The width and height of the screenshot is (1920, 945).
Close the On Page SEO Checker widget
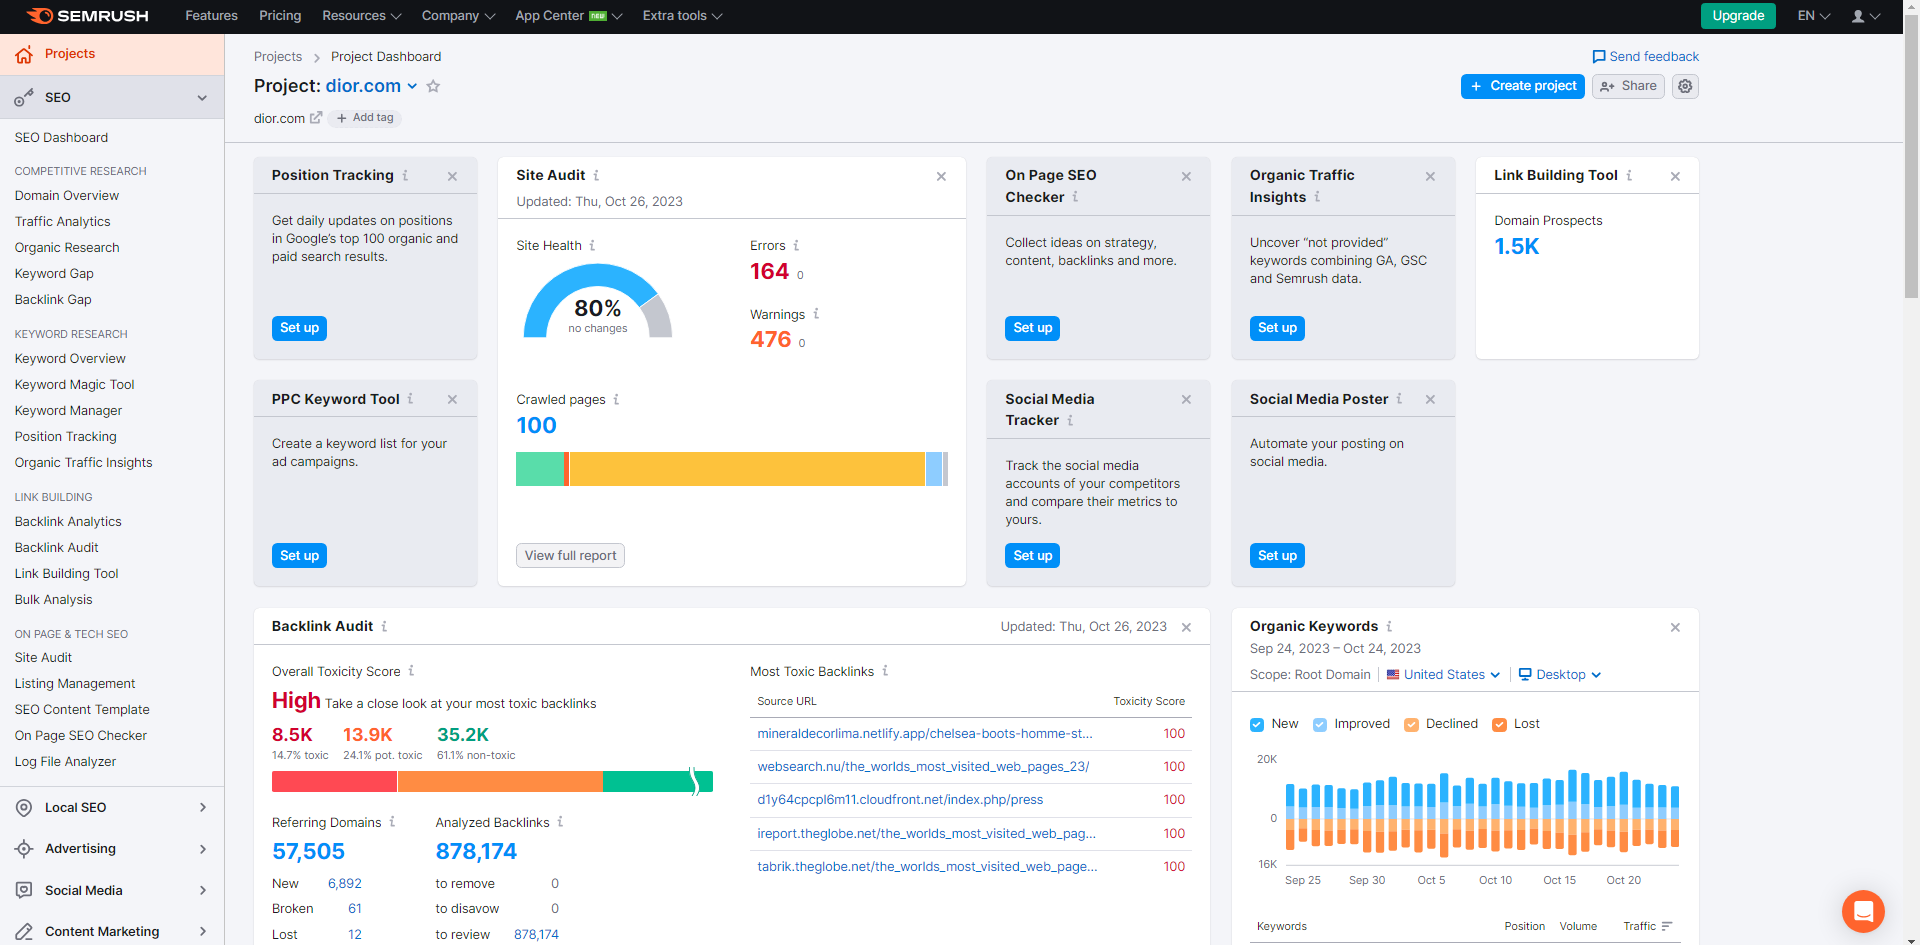click(1186, 176)
